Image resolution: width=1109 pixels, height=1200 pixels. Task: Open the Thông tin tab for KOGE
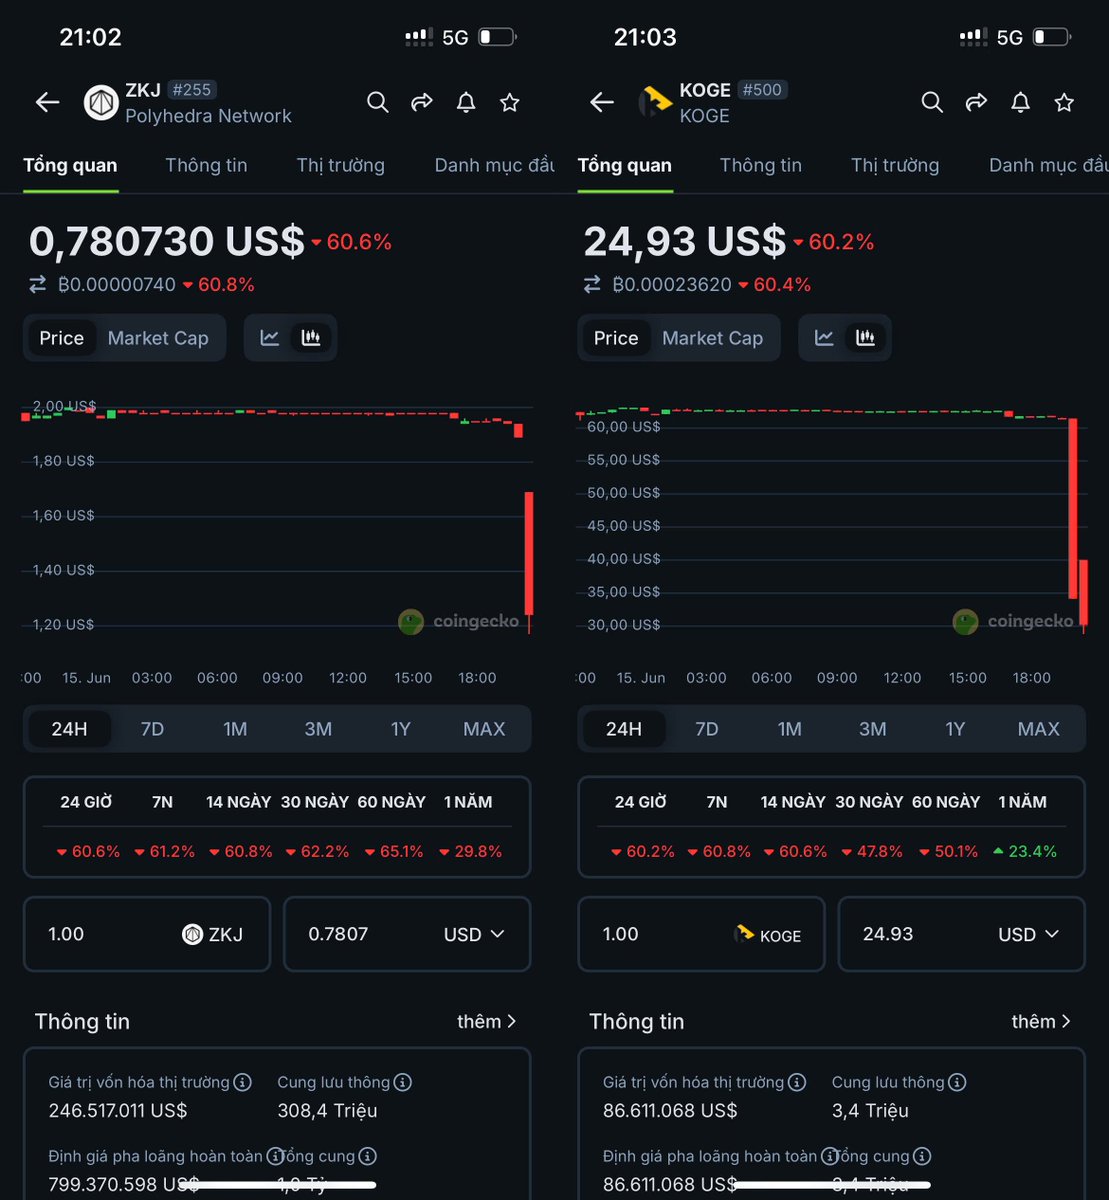pos(760,165)
